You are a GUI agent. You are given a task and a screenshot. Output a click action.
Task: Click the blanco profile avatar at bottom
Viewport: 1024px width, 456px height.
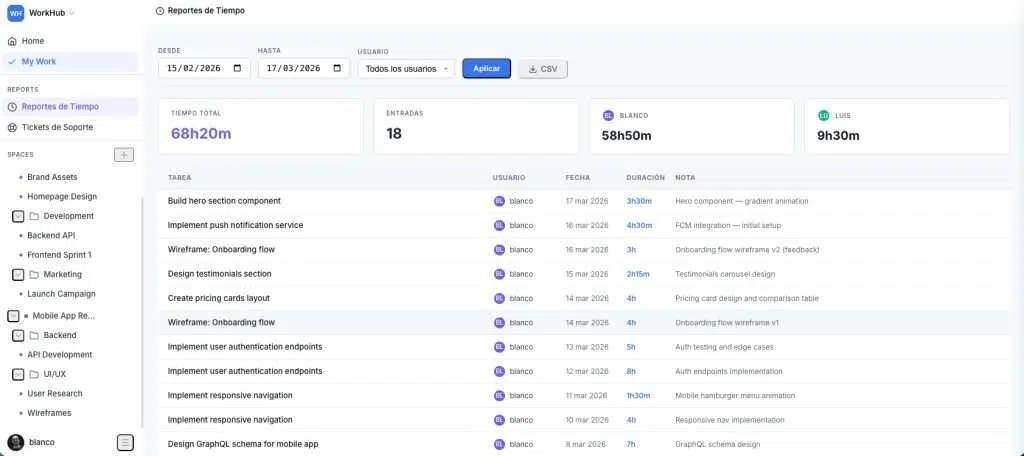(x=16, y=442)
